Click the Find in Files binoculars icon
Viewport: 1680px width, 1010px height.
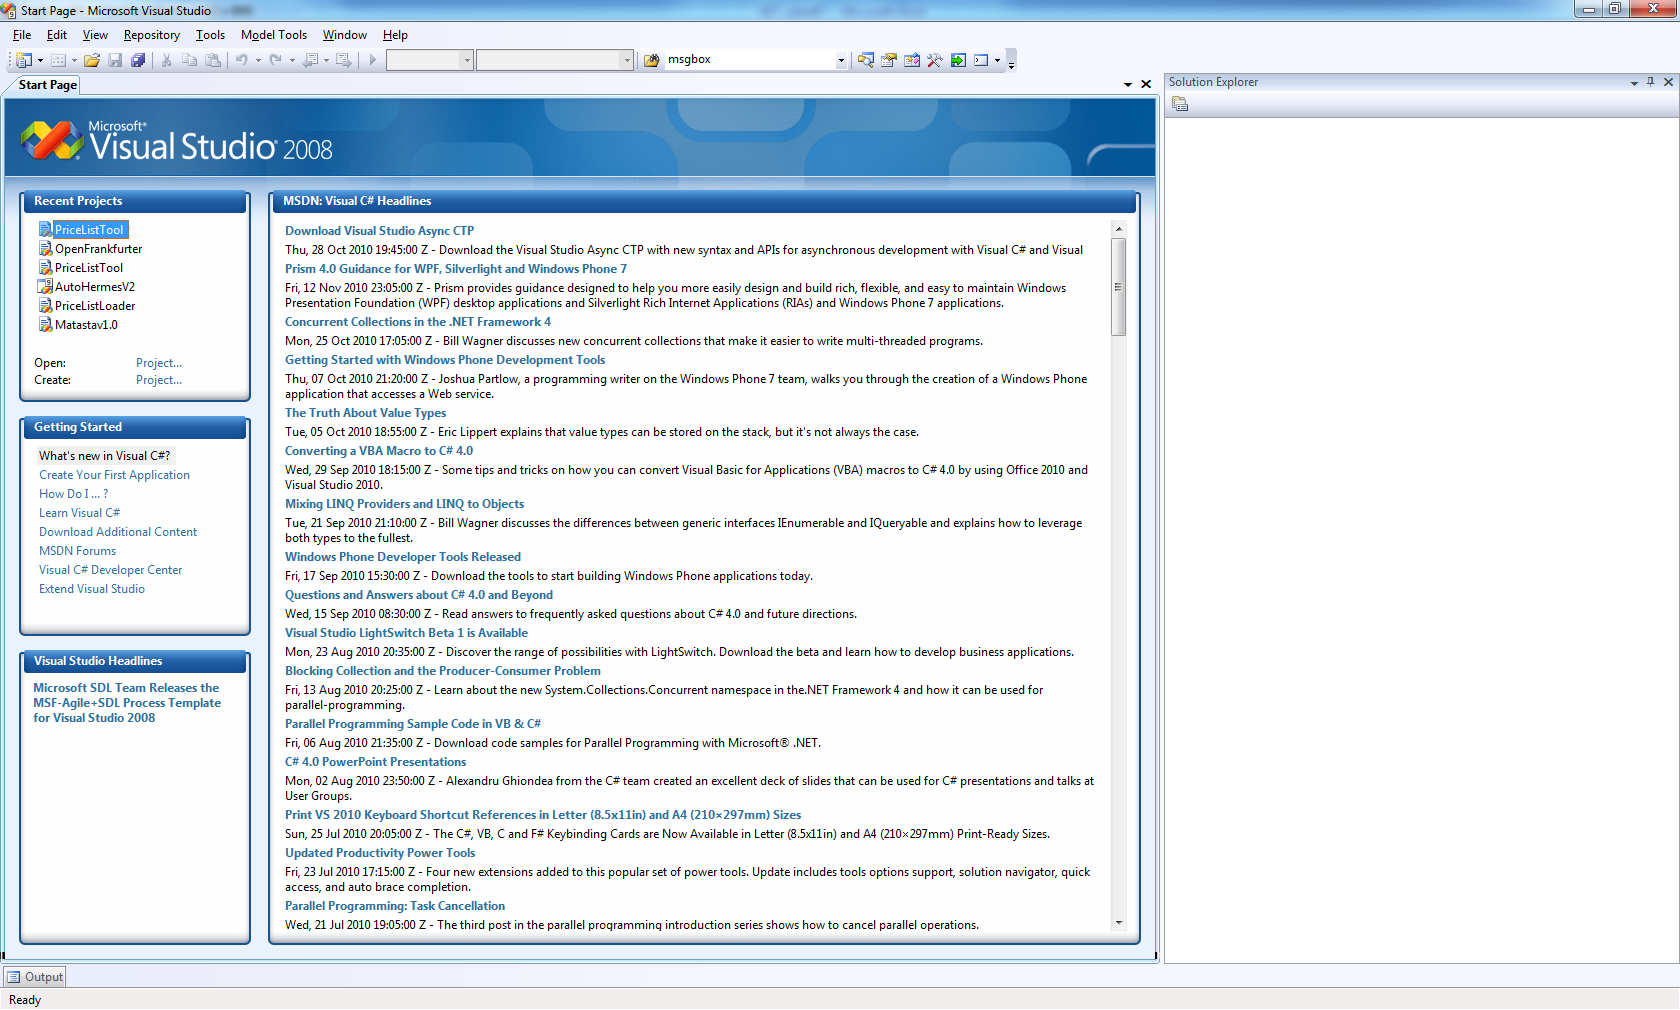652,60
